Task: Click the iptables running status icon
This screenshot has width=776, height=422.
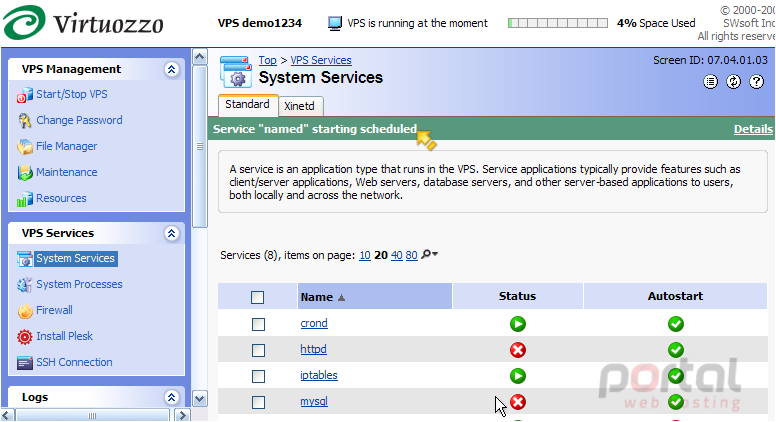Action: tap(518, 376)
